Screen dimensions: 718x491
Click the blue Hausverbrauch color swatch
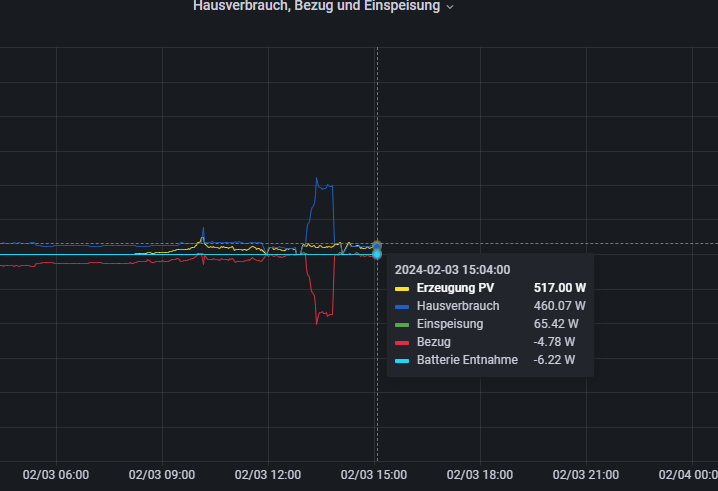click(402, 306)
